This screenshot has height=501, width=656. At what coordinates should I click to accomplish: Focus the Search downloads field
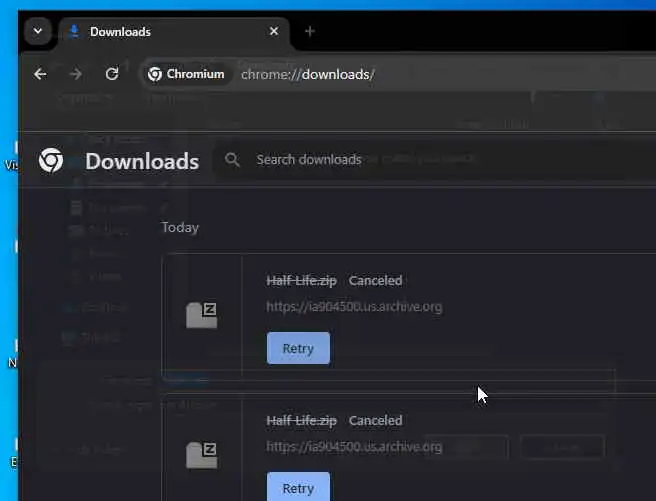435,160
